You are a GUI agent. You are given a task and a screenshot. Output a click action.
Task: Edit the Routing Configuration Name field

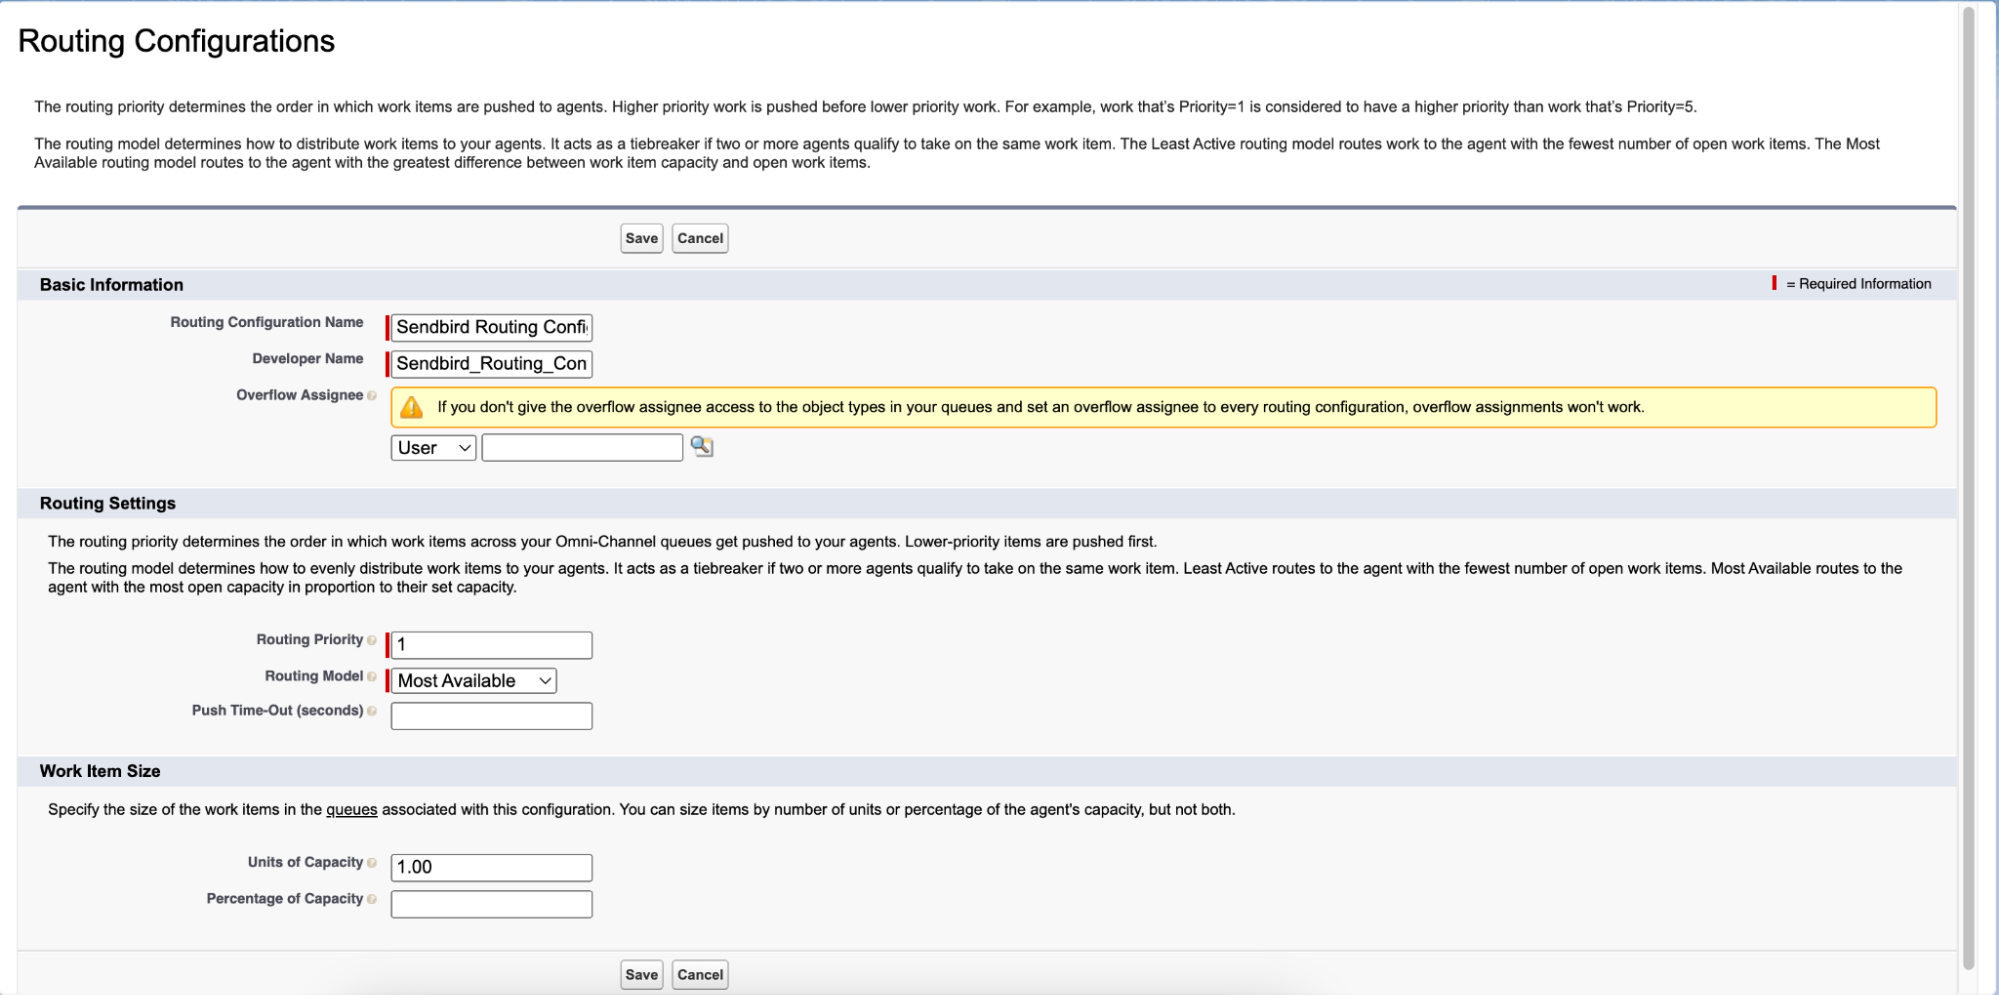[490, 327]
